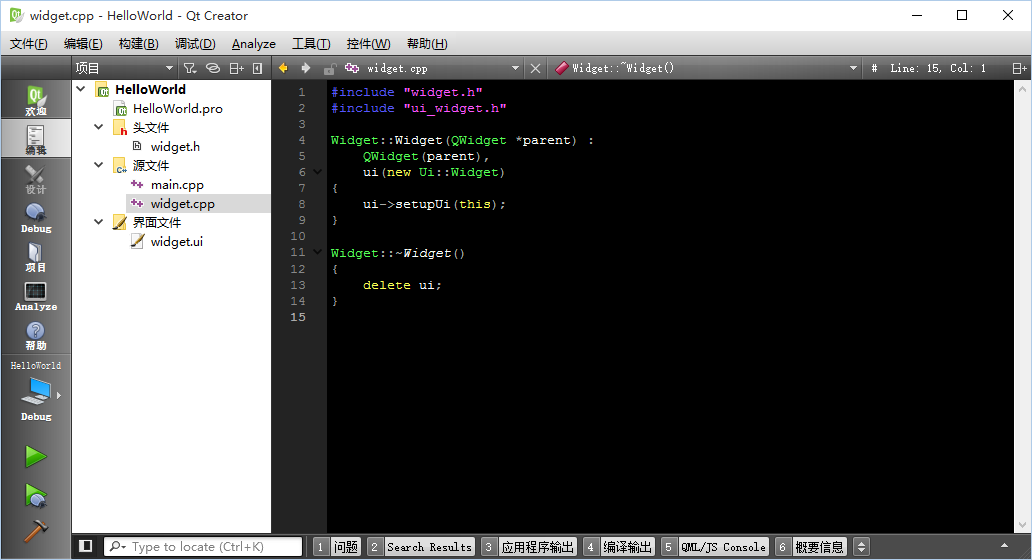Build project with hammer icon

pyautogui.click(x=36, y=531)
